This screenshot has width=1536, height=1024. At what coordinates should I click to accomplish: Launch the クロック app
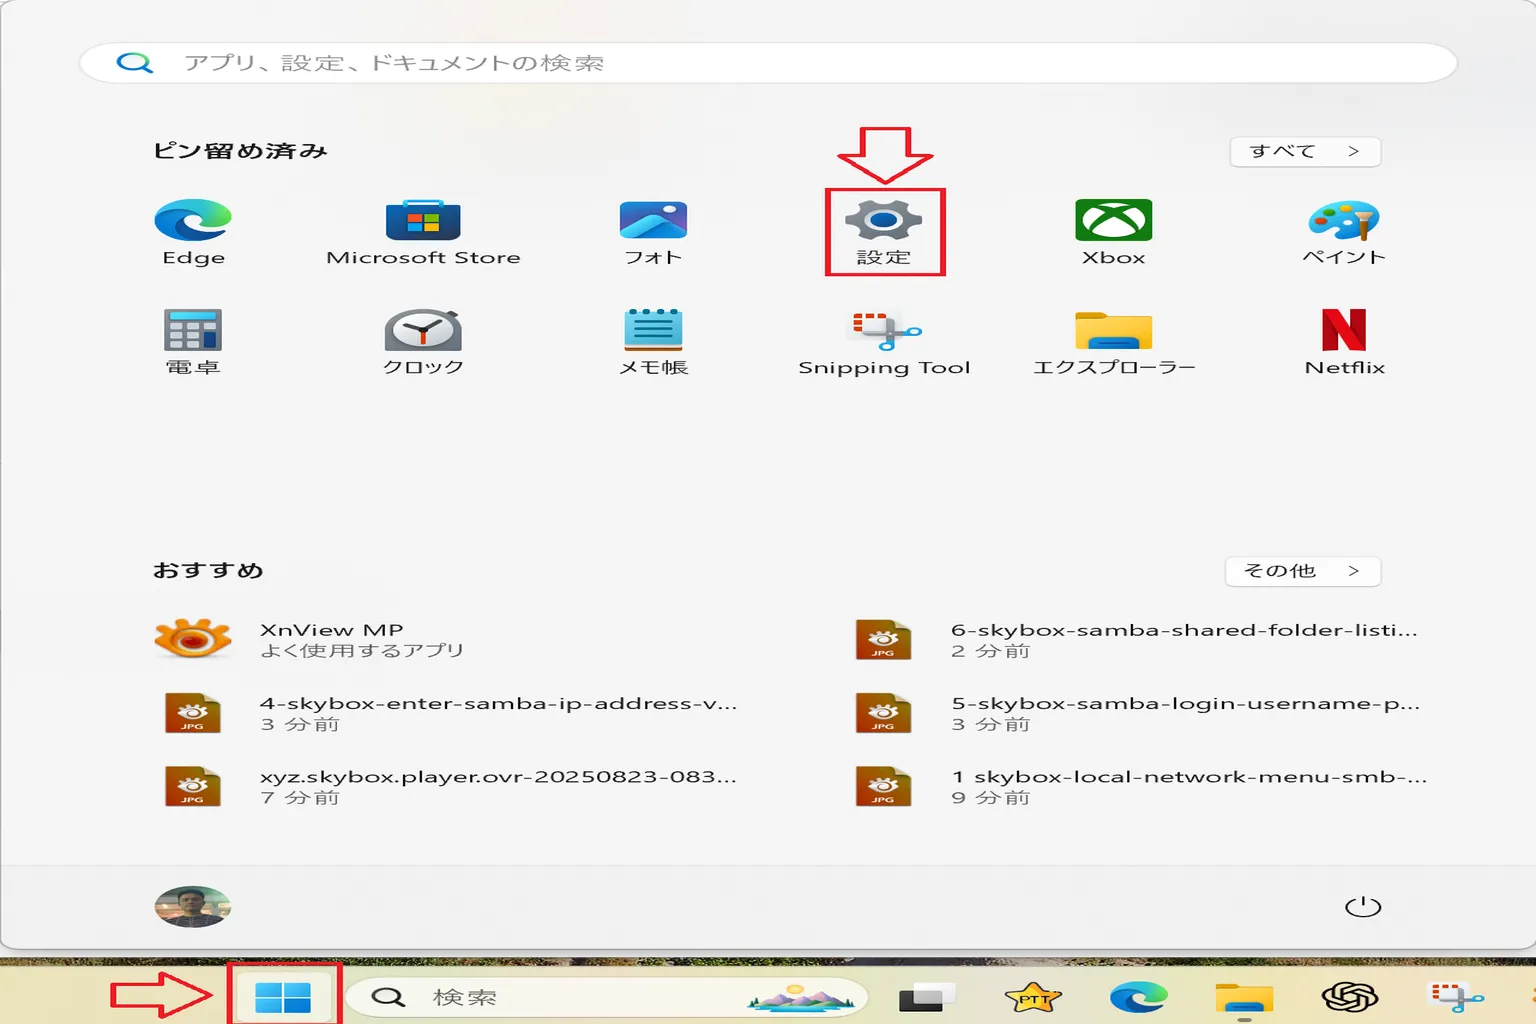pos(423,342)
